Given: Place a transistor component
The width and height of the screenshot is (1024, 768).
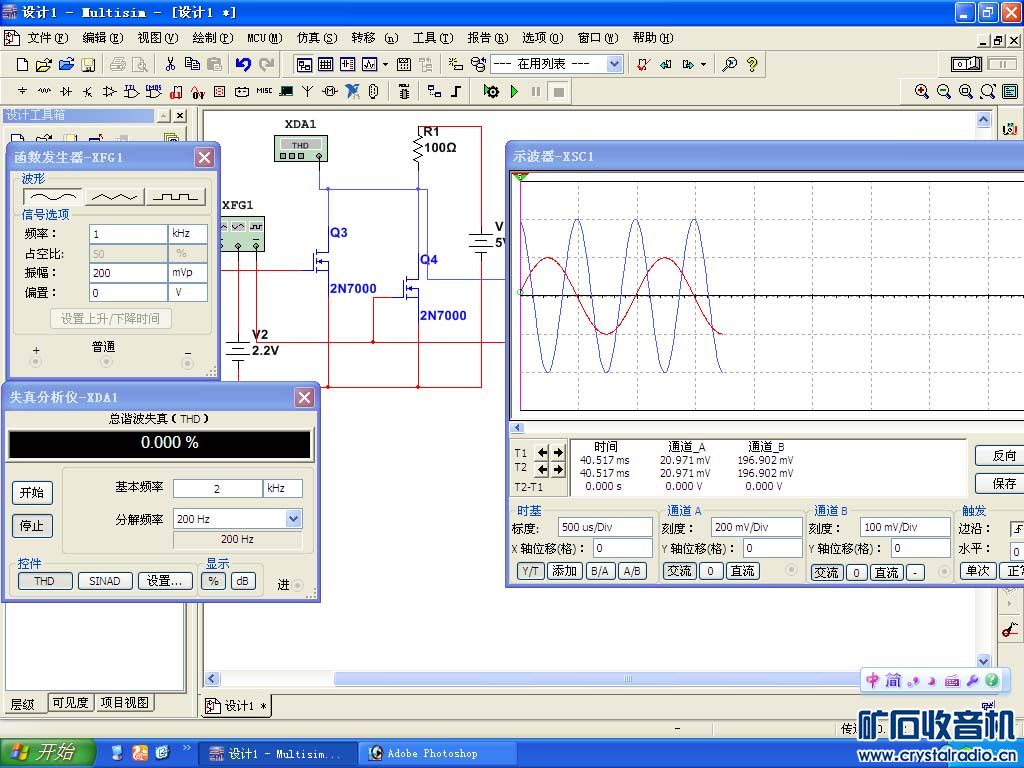Looking at the screenshot, I should (x=88, y=91).
